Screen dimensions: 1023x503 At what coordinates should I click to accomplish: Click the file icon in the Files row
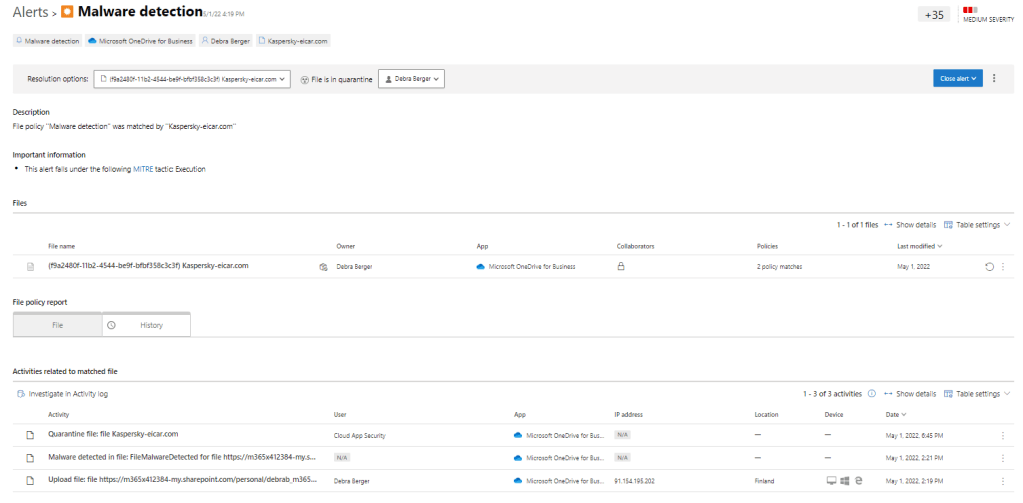[30, 267]
